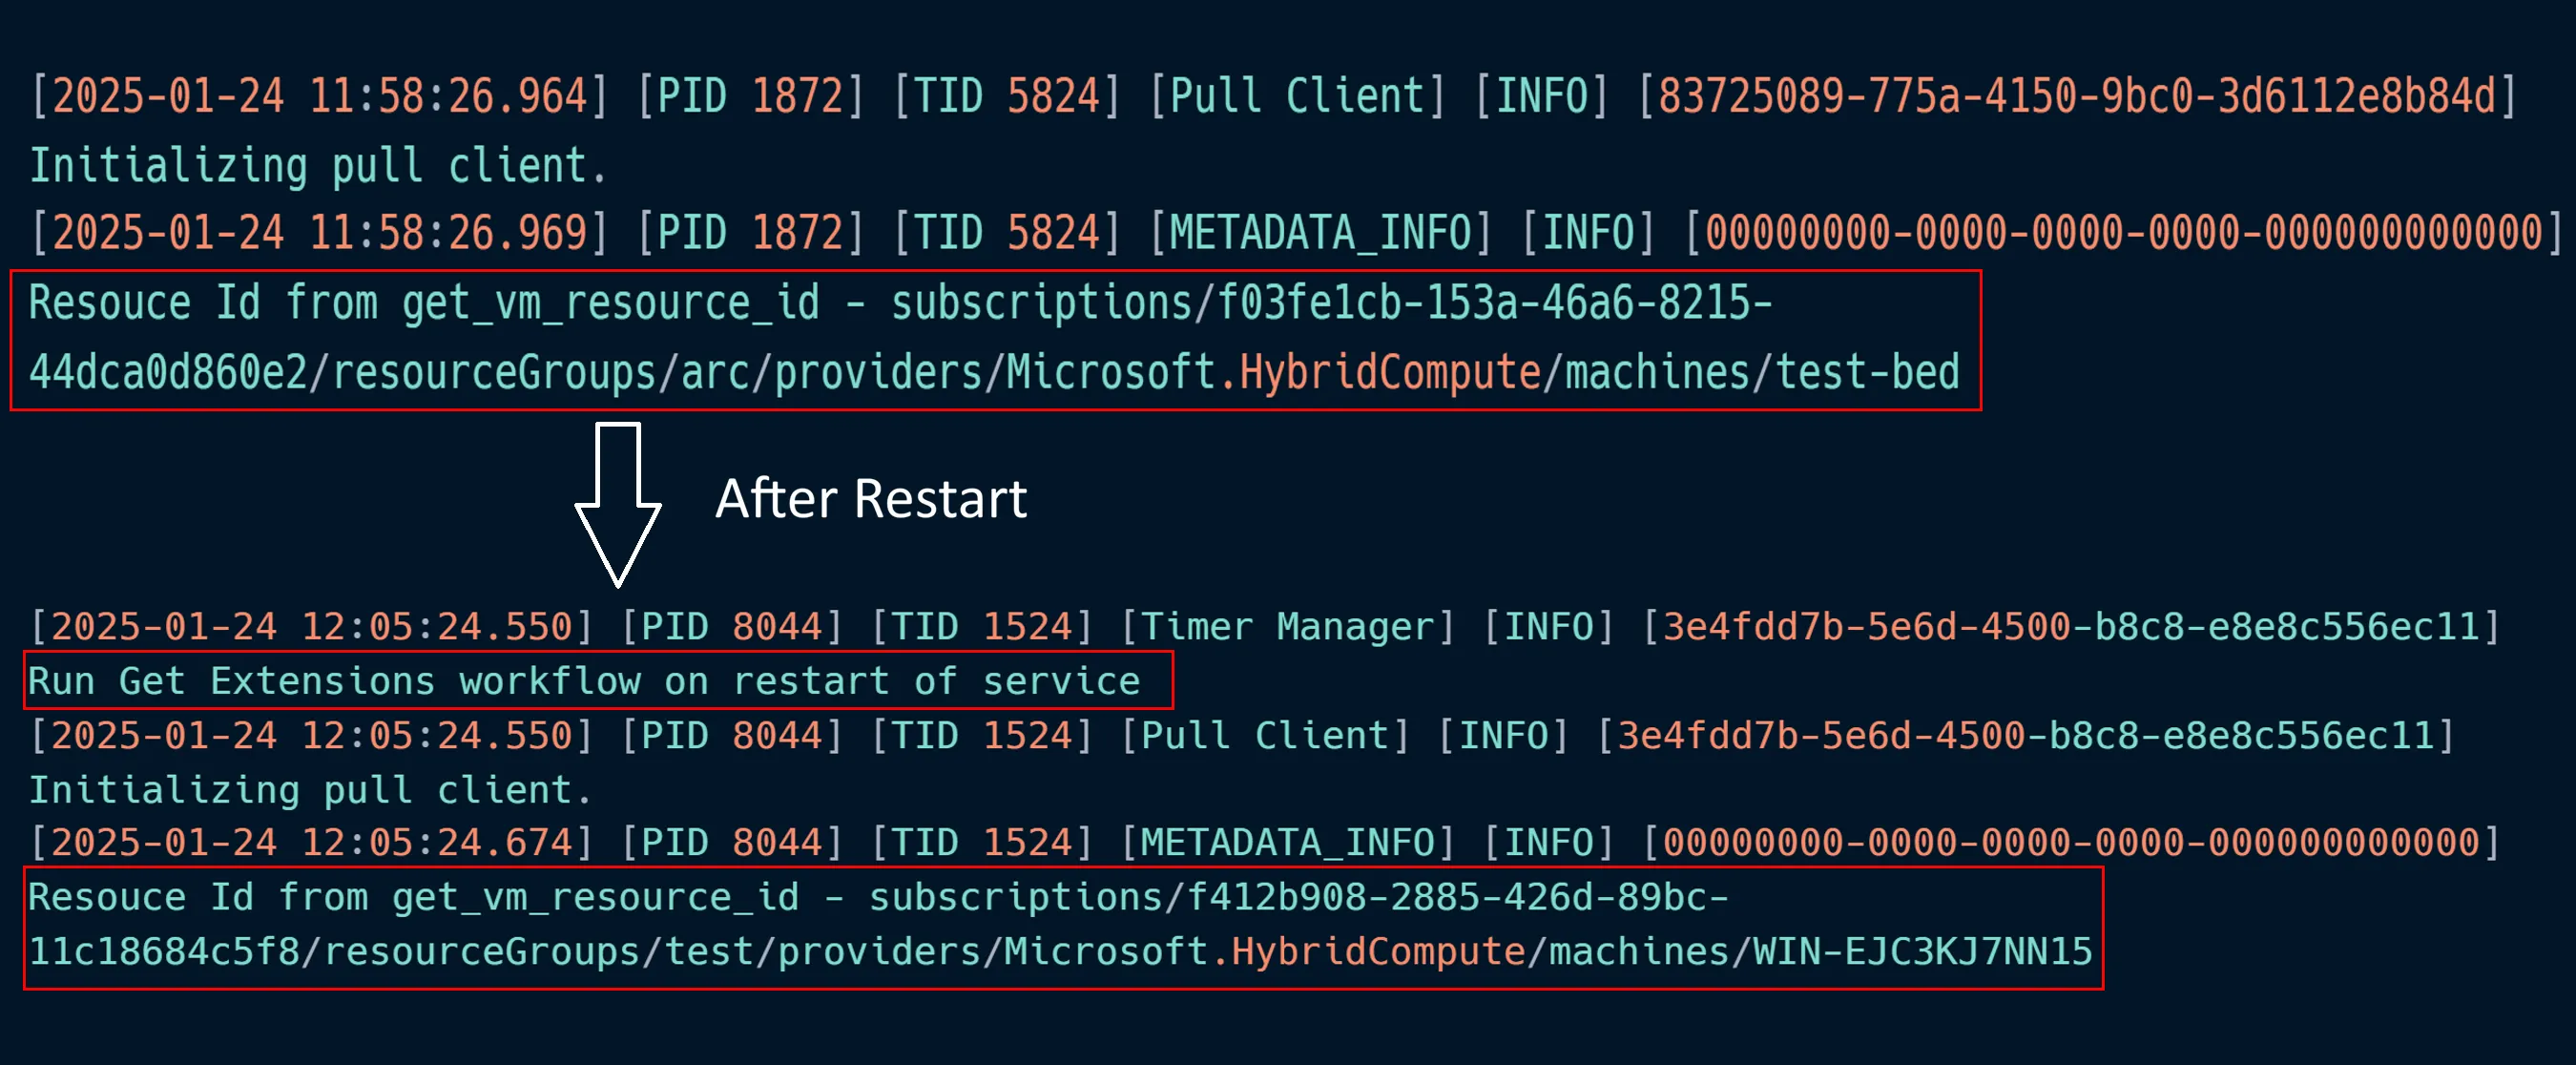Click the first '[METADATA_INFO]' tag

[x=1320, y=234]
